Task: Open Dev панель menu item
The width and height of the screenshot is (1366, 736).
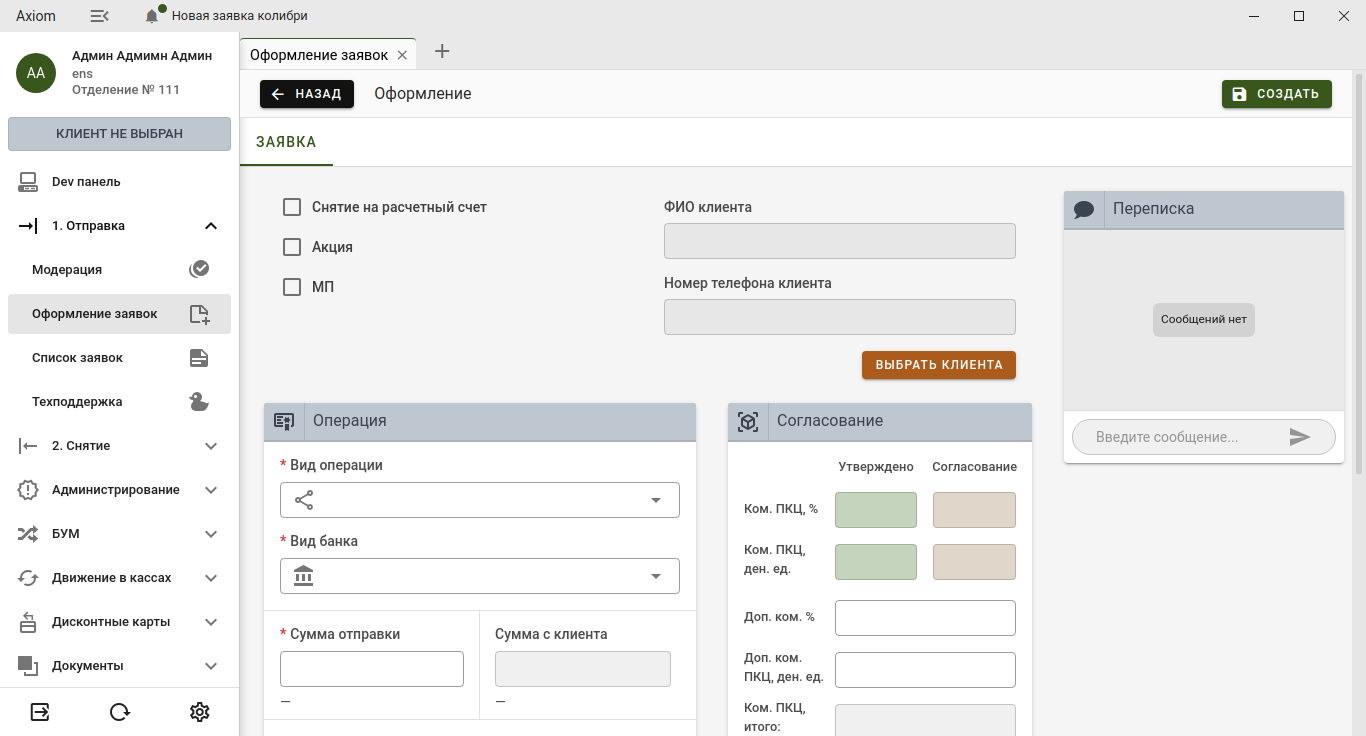Action: coord(119,182)
